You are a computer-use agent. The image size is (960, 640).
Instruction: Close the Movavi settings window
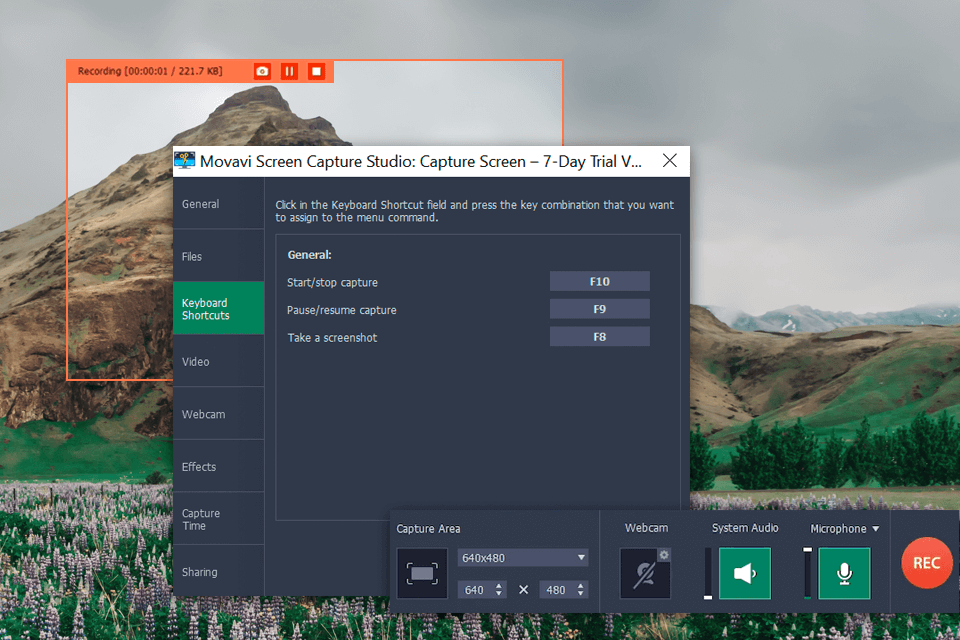(670, 161)
